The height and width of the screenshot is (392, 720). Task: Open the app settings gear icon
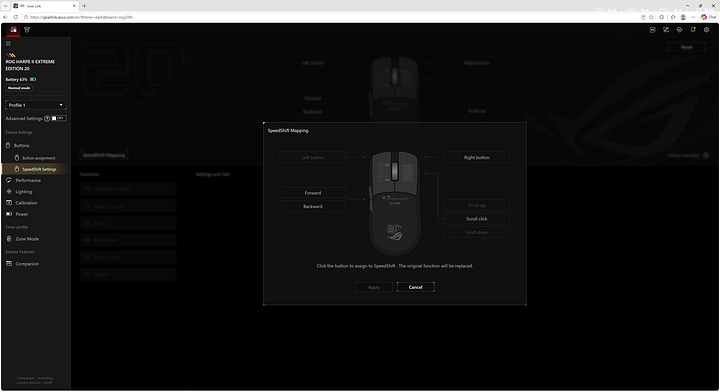tap(706, 30)
